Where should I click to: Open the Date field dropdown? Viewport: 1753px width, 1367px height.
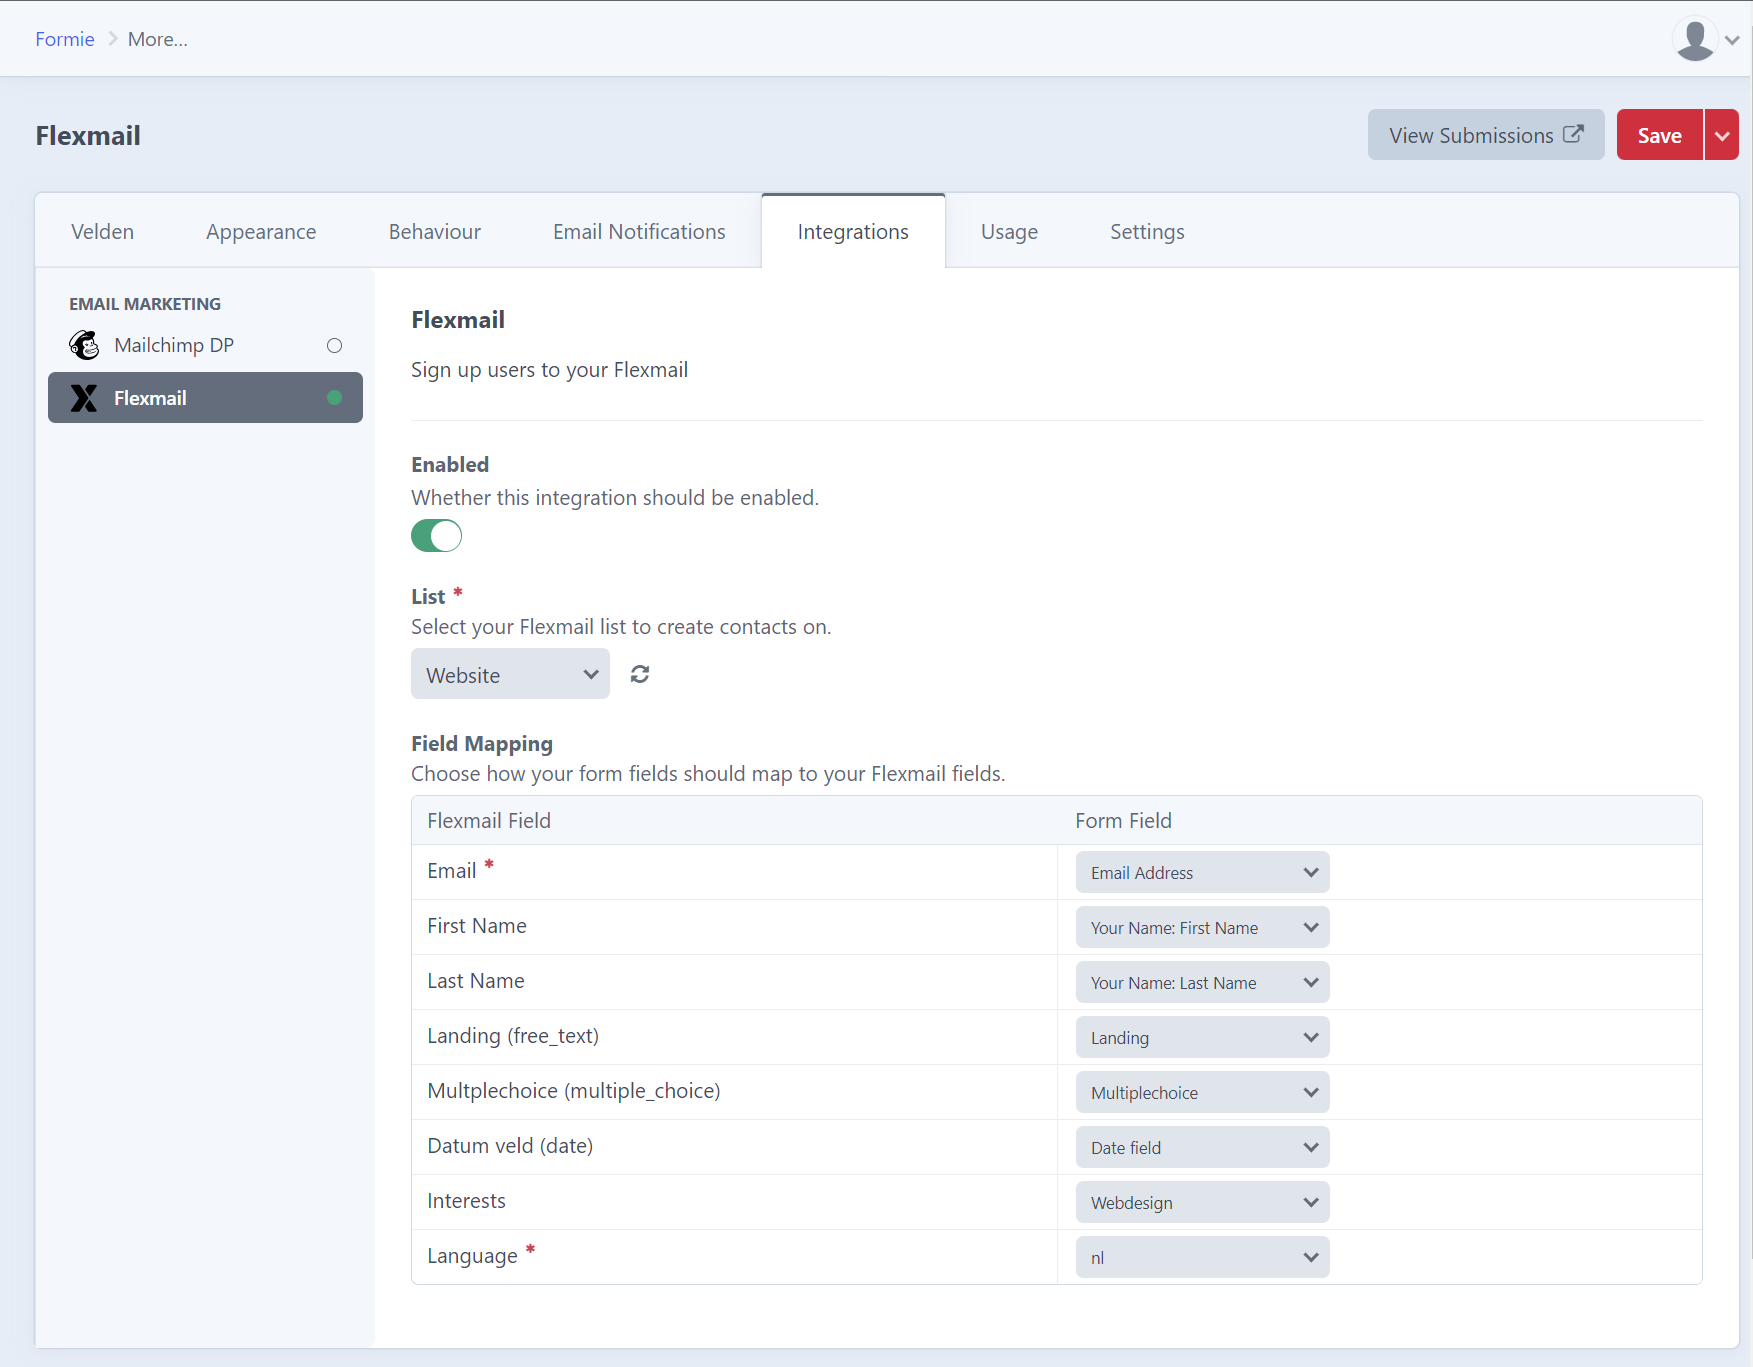[x=1202, y=1147]
